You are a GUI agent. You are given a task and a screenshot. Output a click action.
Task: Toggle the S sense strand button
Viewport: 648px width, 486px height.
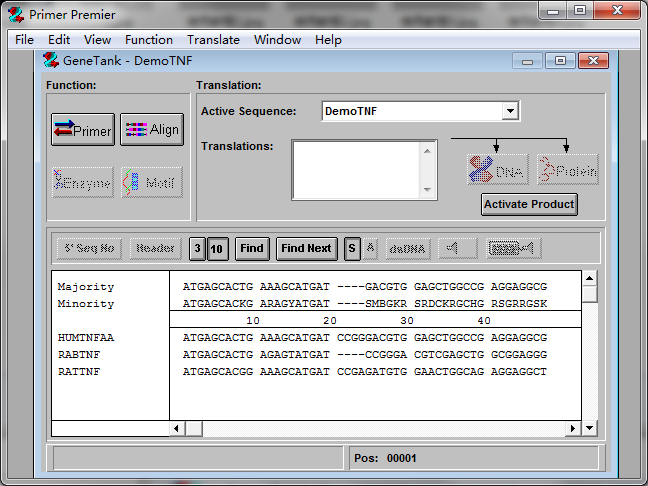tap(352, 248)
